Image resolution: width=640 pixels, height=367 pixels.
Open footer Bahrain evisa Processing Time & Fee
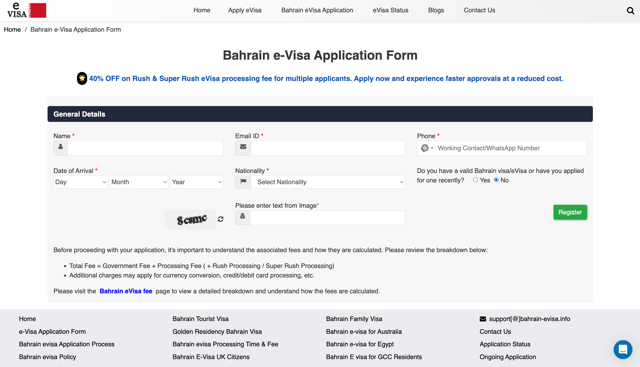pyautogui.click(x=225, y=344)
